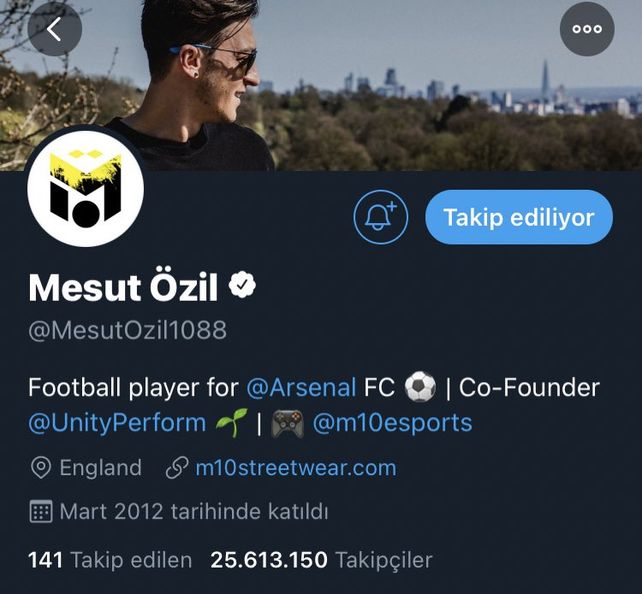Open the @m10esports mention link
This screenshot has width=642, height=594.
click(x=392, y=423)
